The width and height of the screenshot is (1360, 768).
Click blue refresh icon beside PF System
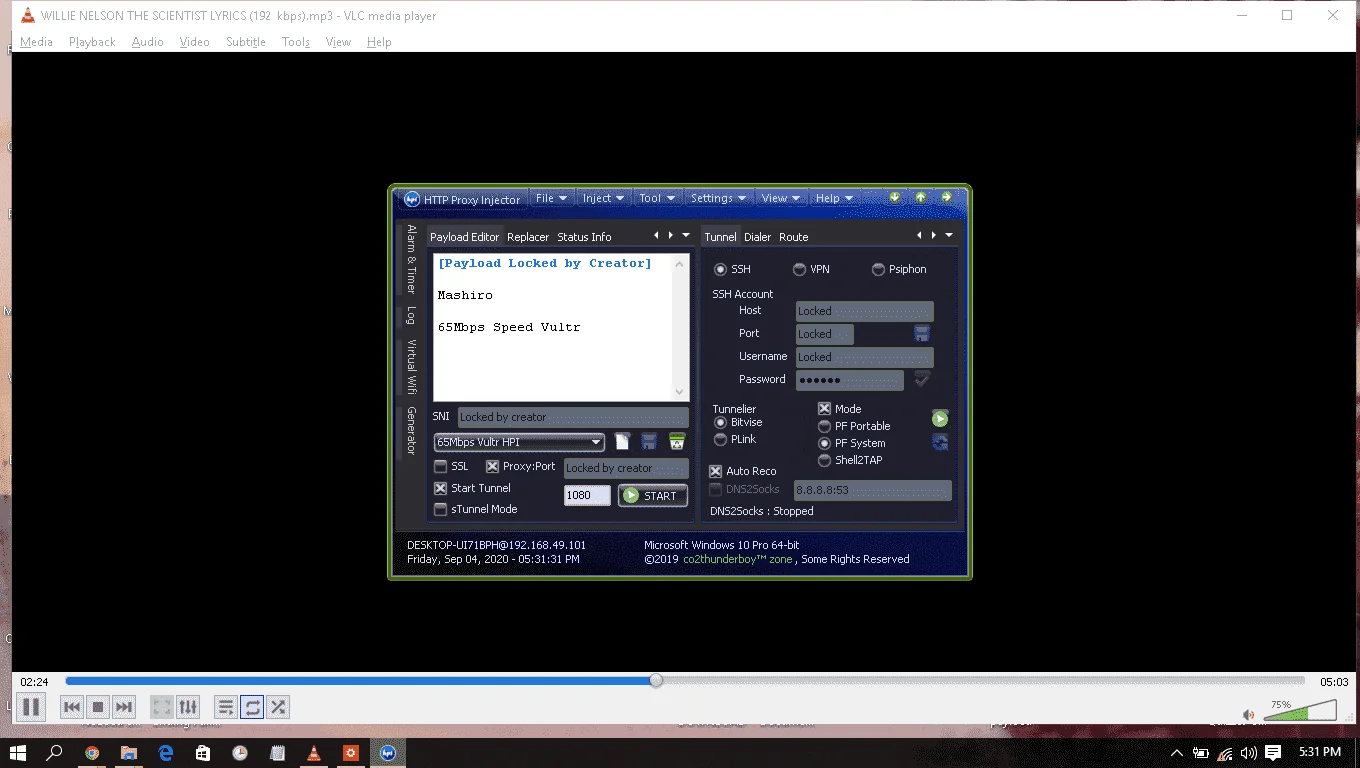pyautogui.click(x=940, y=442)
